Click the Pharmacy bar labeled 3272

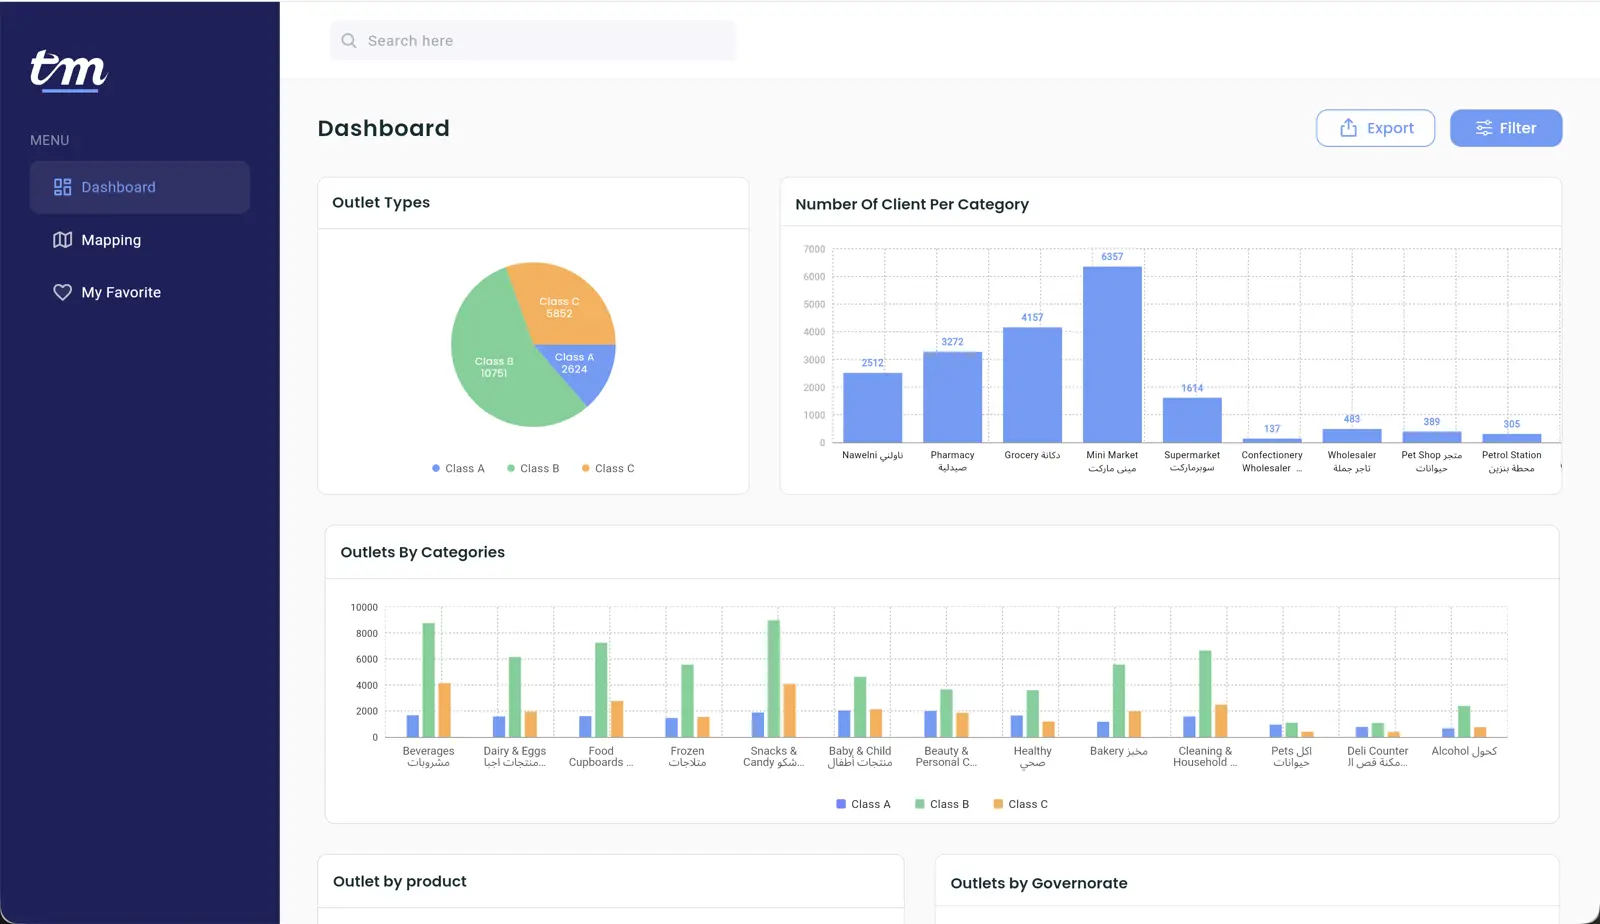(x=952, y=397)
